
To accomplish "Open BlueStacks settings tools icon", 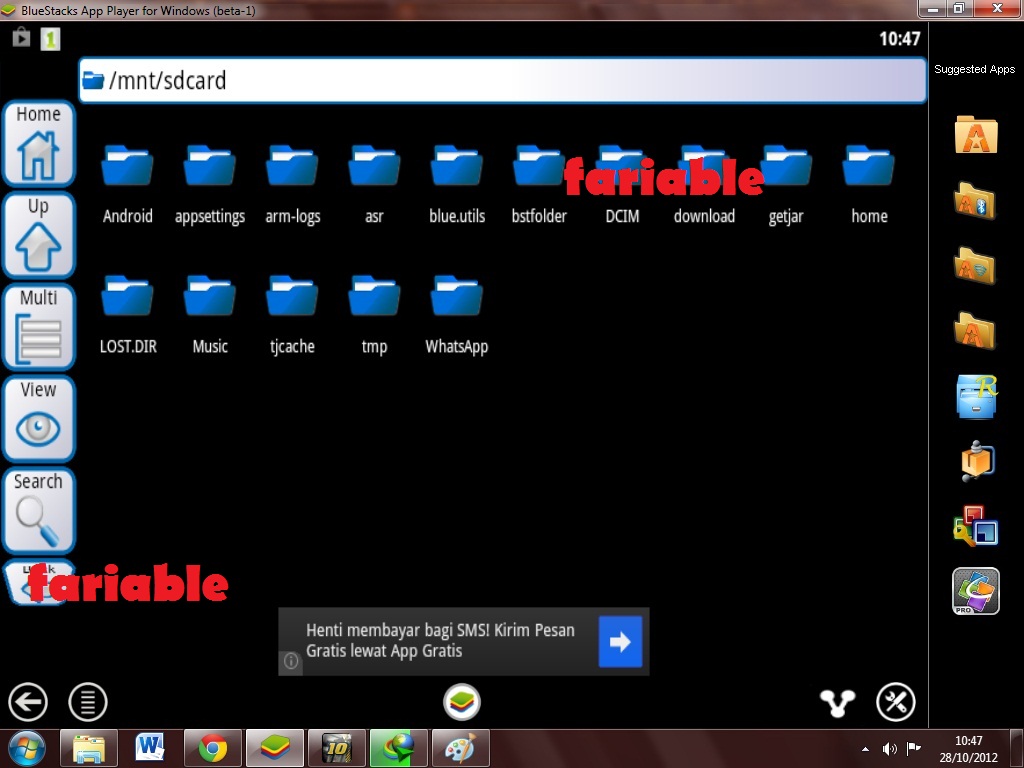I will point(895,702).
